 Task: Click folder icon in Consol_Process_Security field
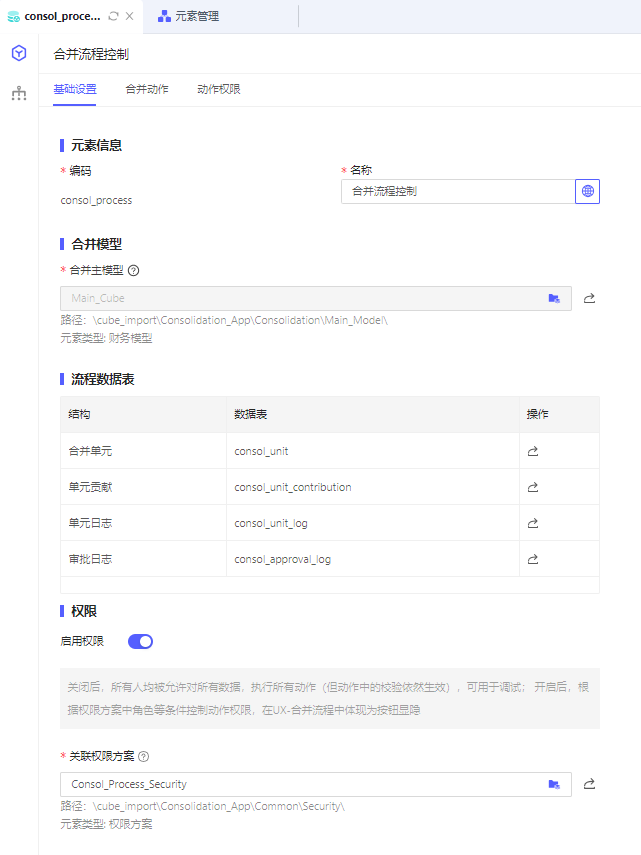pyautogui.click(x=554, y=784)
